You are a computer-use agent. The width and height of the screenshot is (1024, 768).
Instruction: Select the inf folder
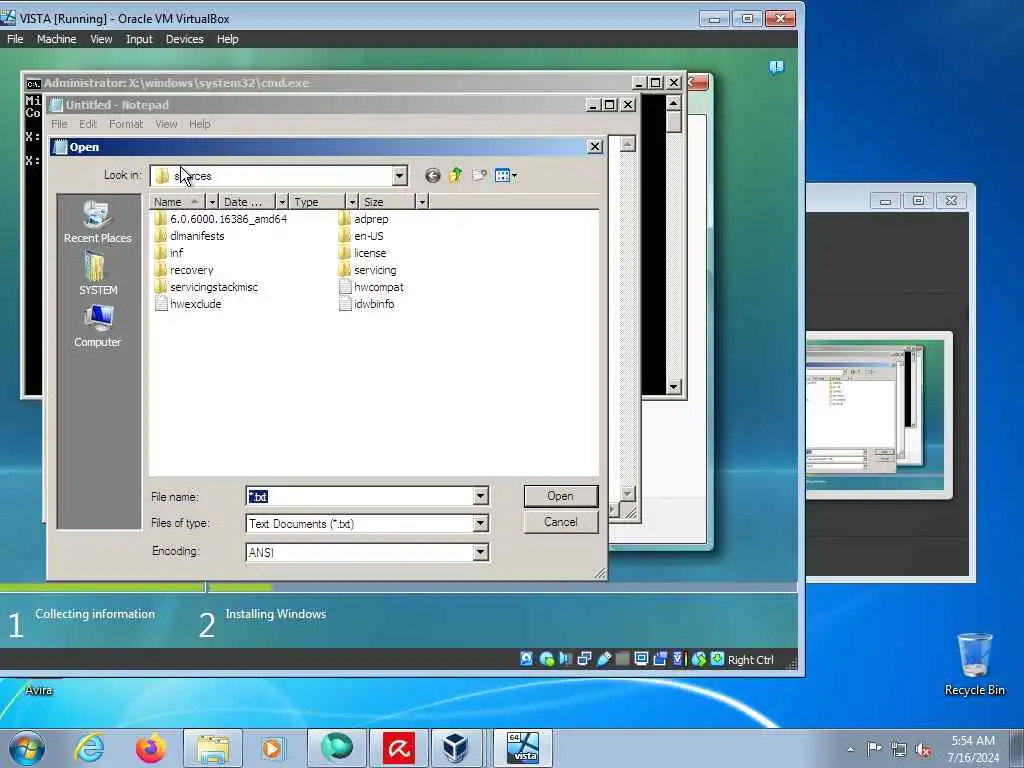point(169,253)
